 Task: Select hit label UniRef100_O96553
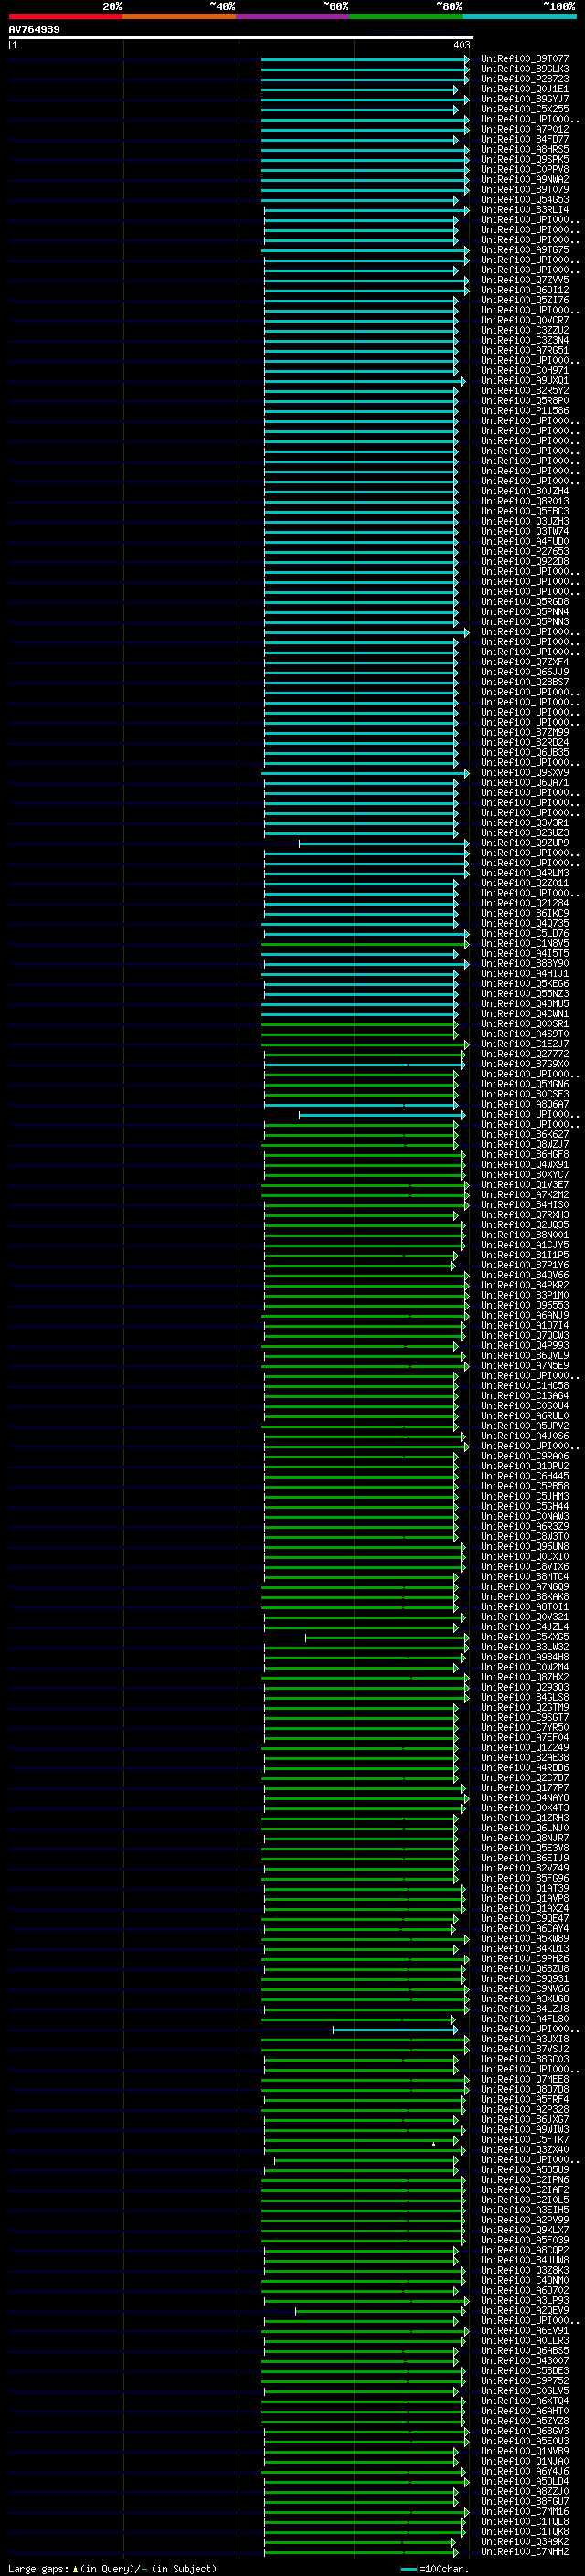525,1304
